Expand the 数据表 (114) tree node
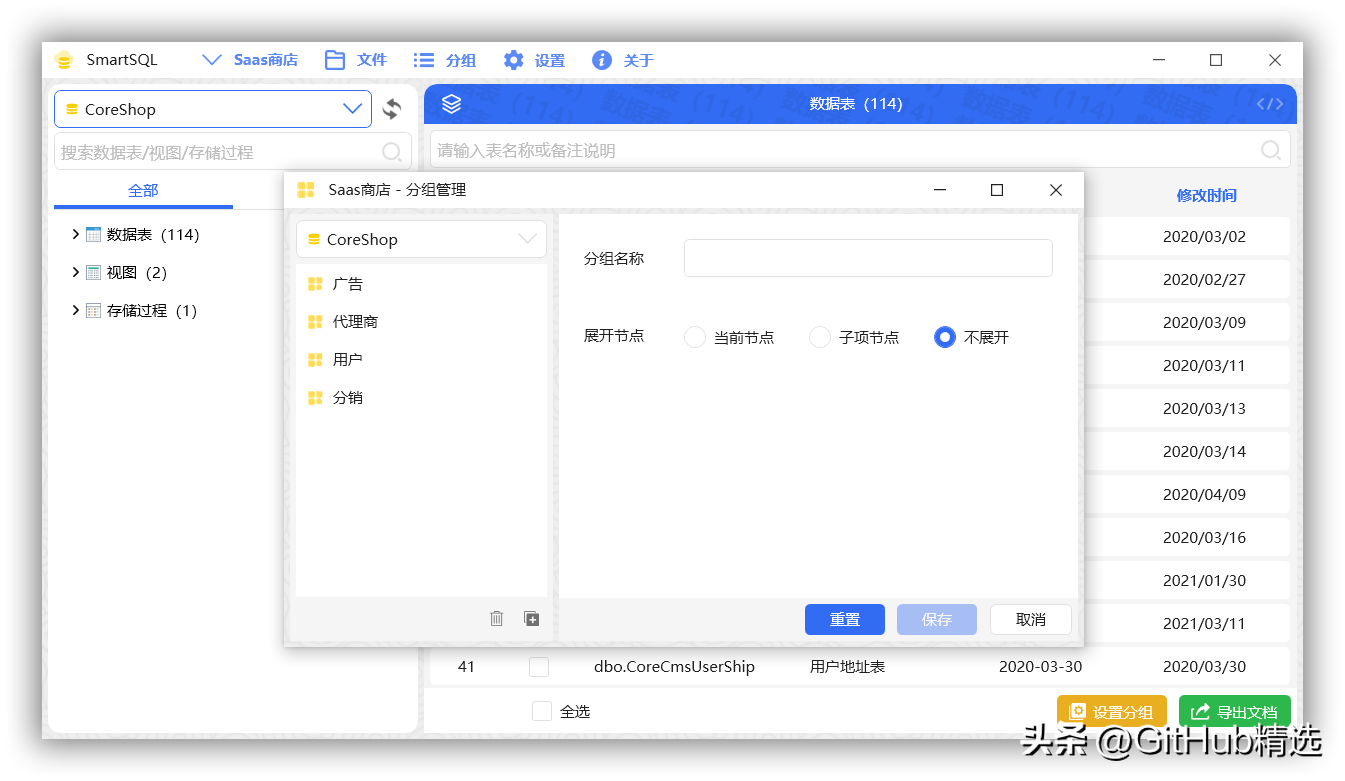 pos(75,234)
